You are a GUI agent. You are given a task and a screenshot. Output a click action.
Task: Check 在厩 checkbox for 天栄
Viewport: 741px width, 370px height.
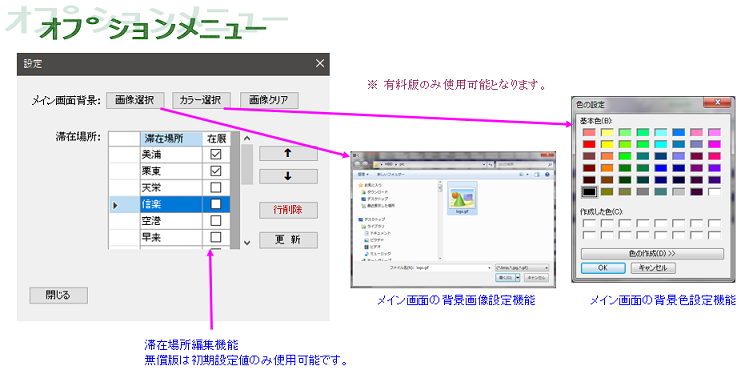click(216, 187)
